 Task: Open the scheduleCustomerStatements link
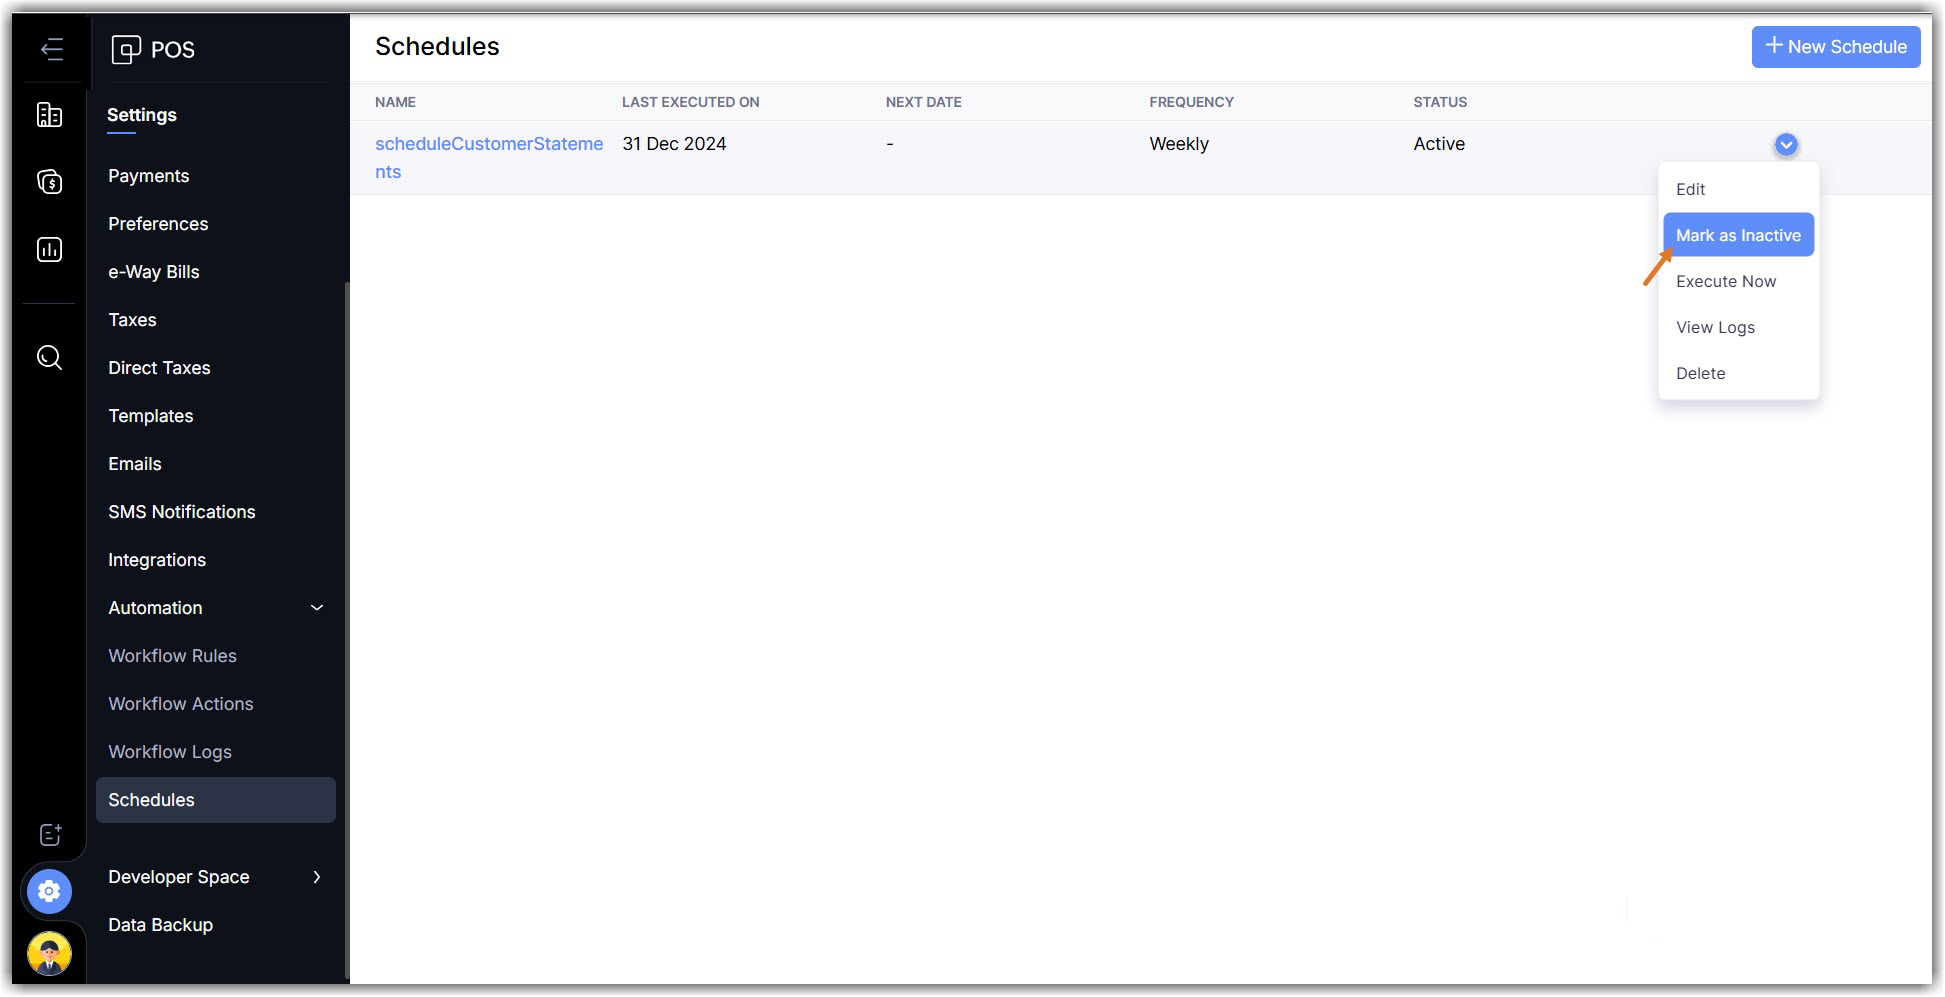[x=489, y=158]
